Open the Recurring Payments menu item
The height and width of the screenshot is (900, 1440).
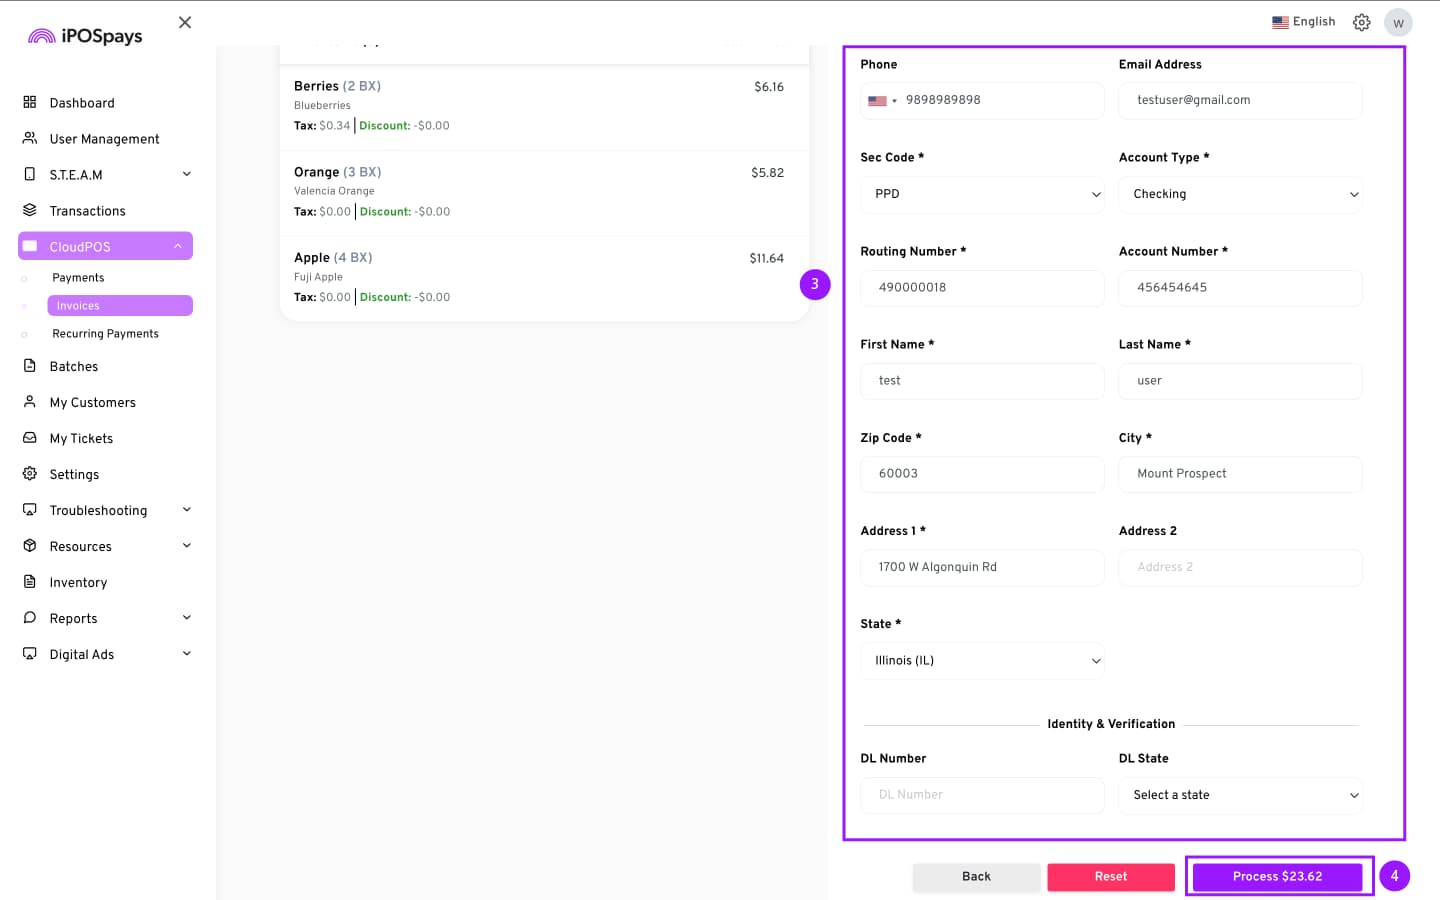pyautogui.click(x=105, y=334)
